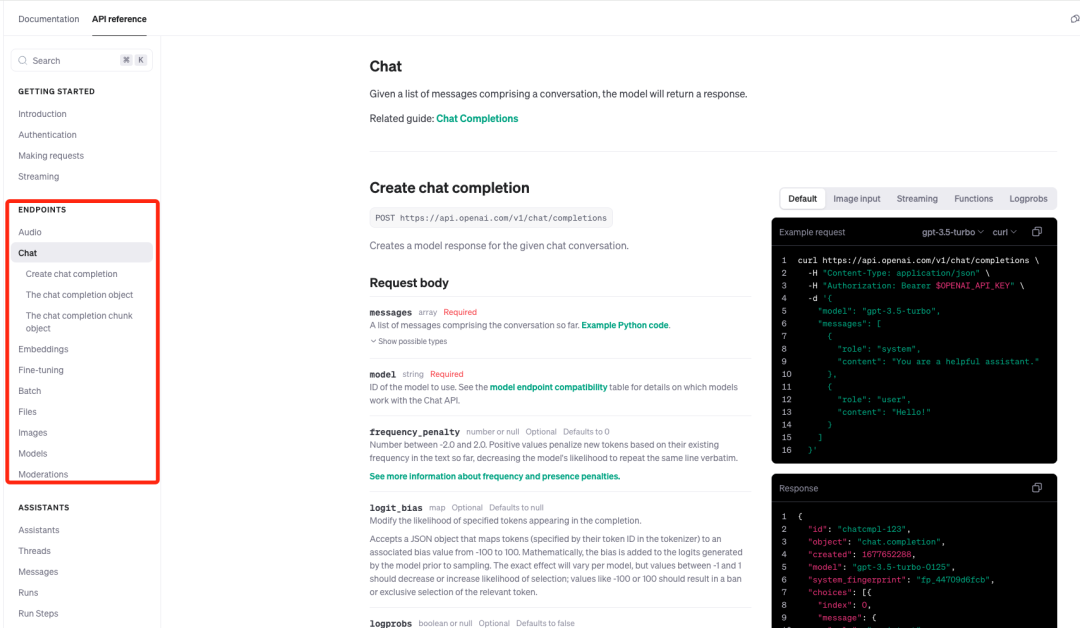Copy the Example request code
This screenshot has width=1080, height=628.
(x=1037, y=231)
